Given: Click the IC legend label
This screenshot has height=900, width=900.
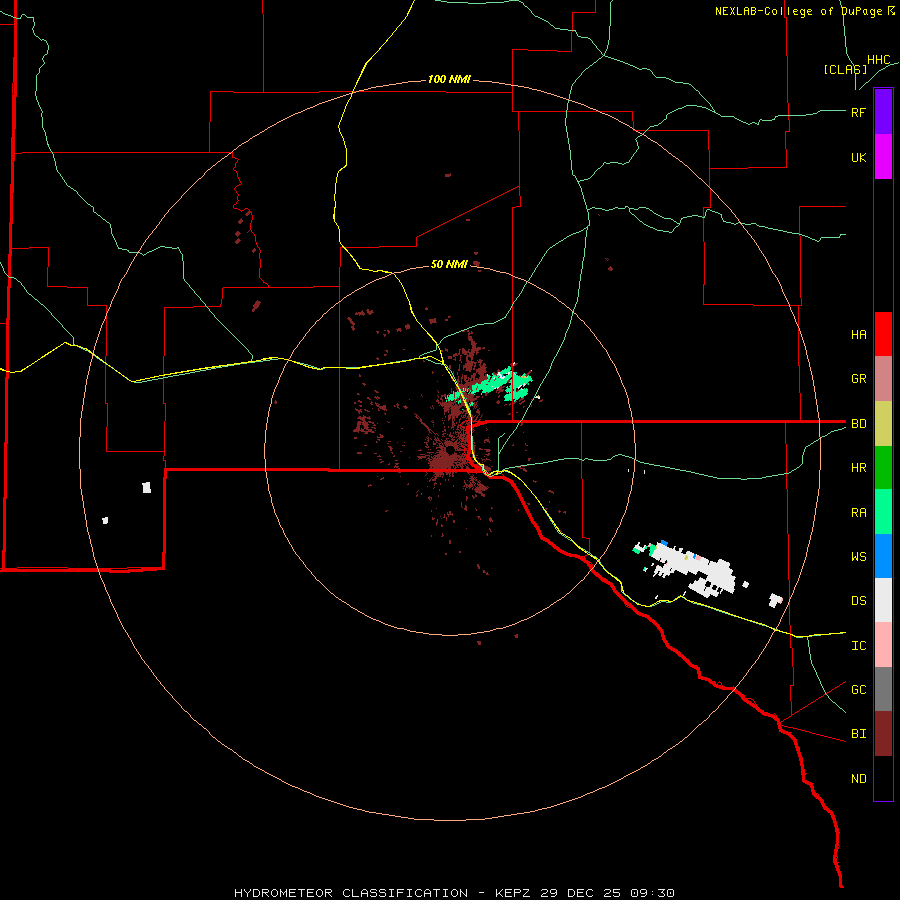Looking at the screenshot, I should coord(859,645).
